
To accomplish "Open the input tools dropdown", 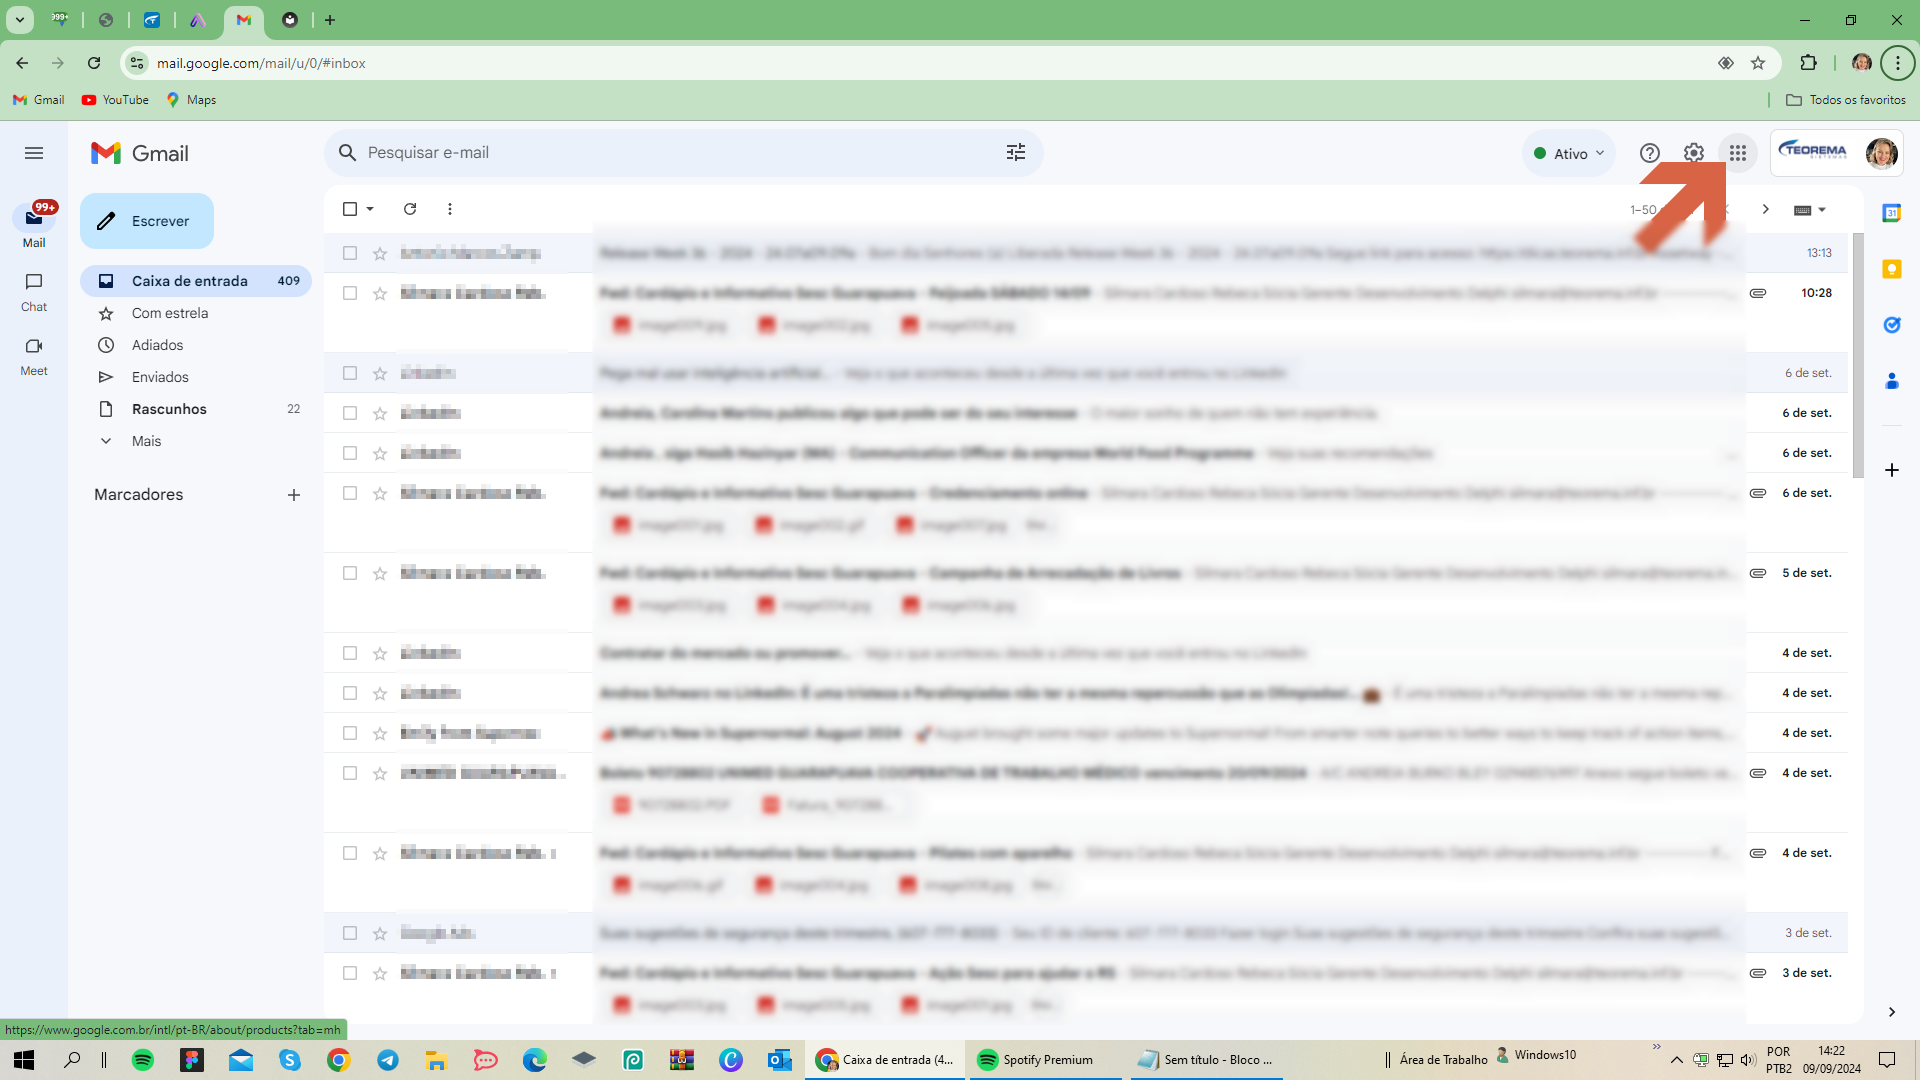I will click(x=1809, y=210).
